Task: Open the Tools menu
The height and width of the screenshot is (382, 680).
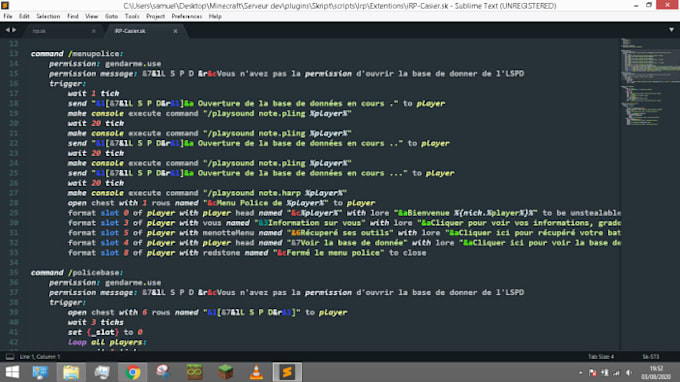Action: pos(132,16)
